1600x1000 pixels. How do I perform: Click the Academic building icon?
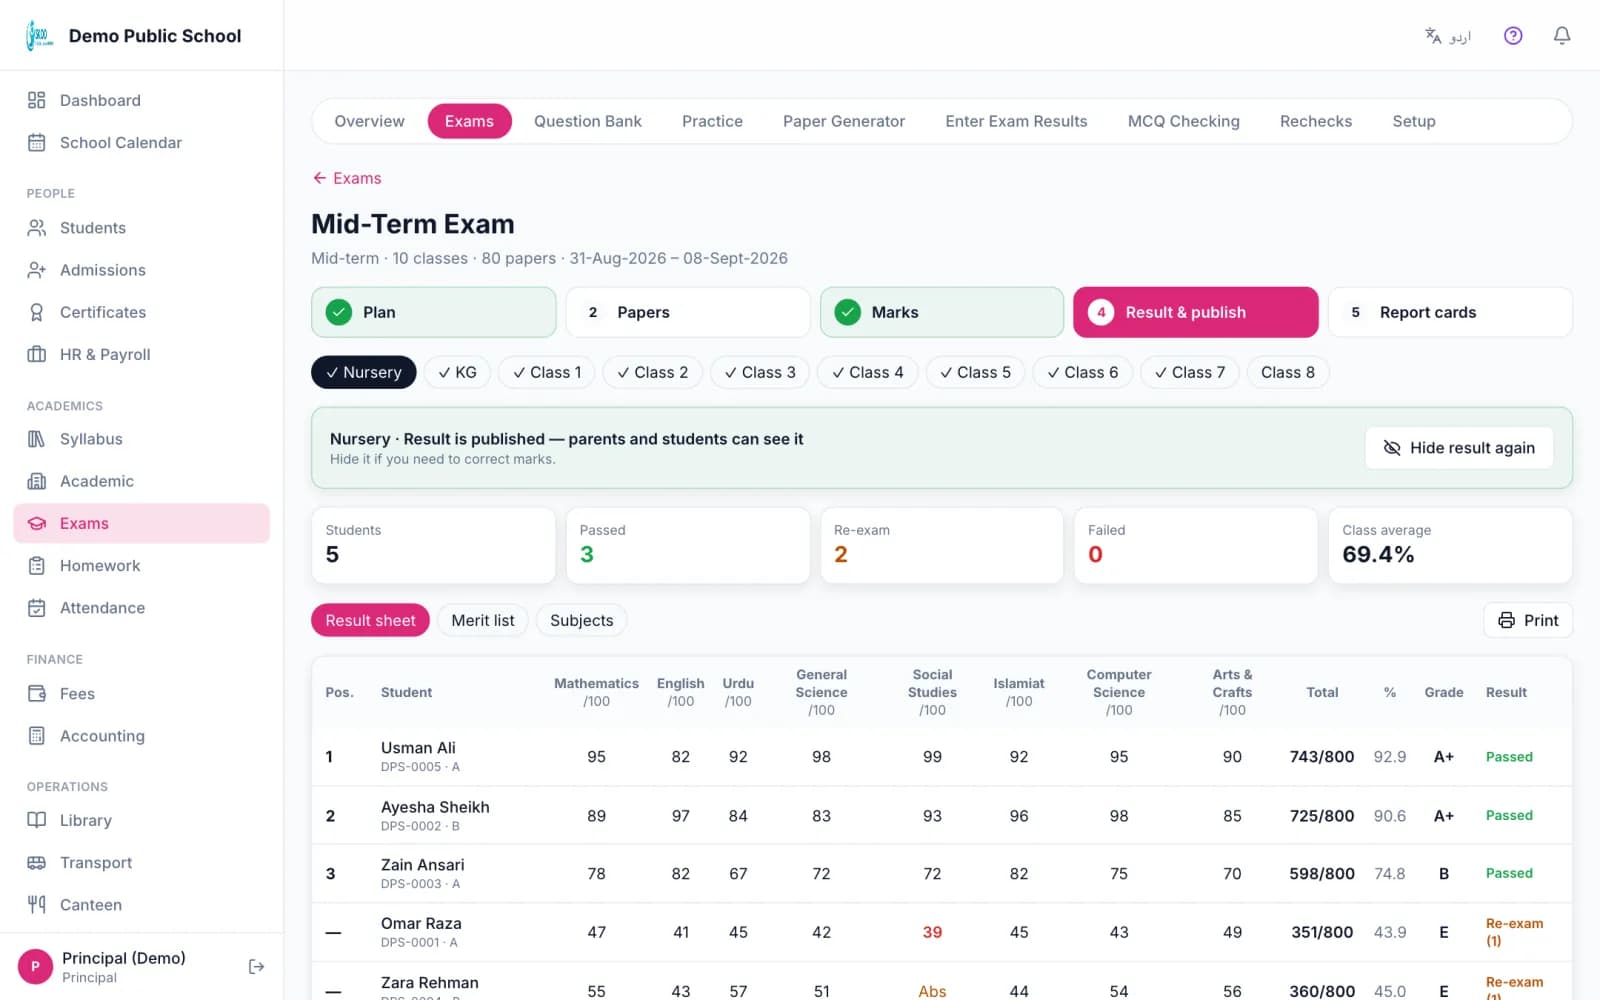37,481
